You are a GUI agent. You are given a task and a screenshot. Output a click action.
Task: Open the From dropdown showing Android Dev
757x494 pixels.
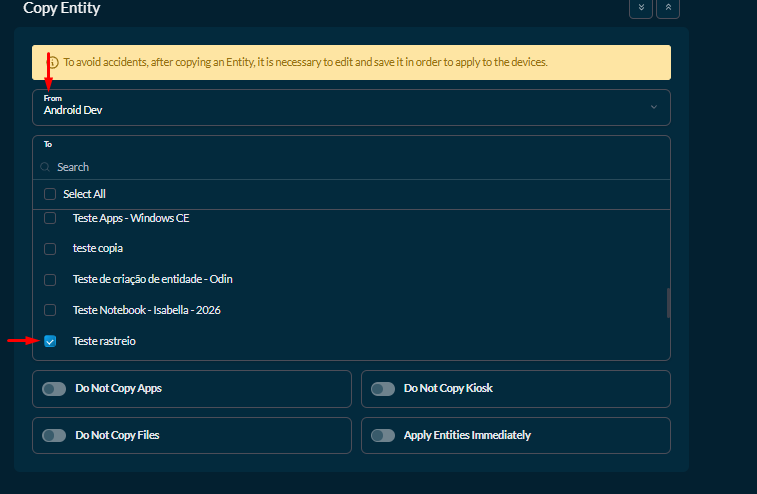point(351,107)
